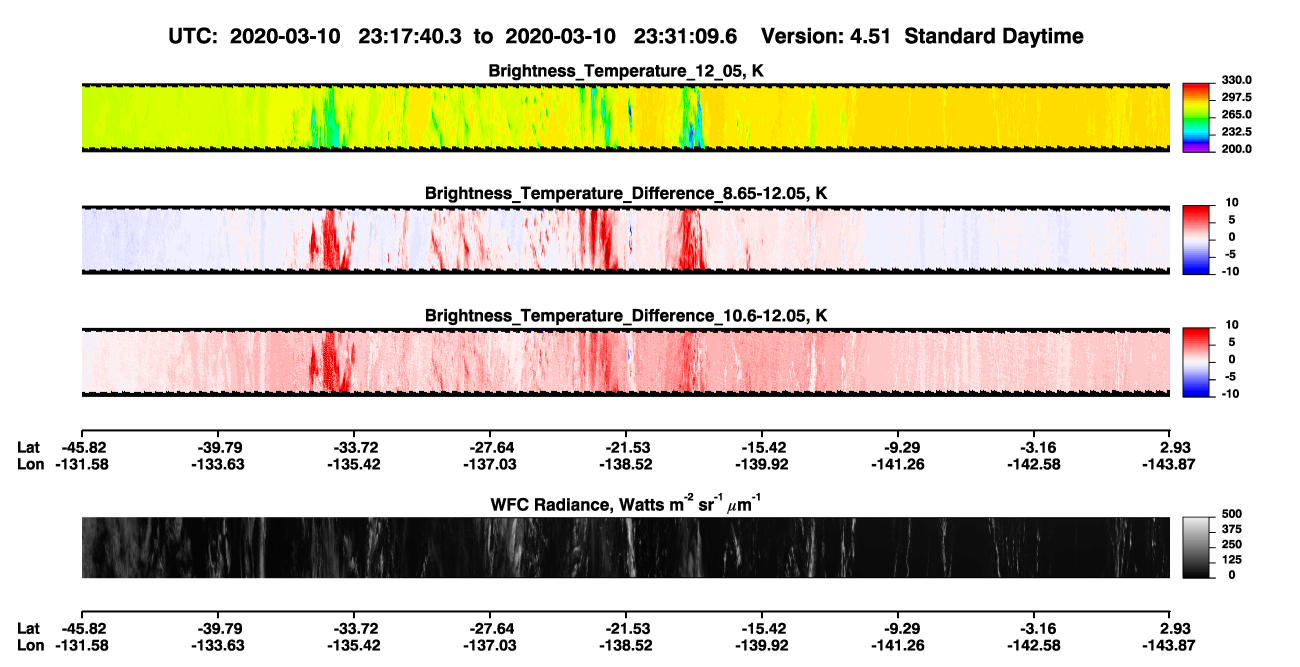Click the WFC colorbar value '500'

pos(1232,514)
